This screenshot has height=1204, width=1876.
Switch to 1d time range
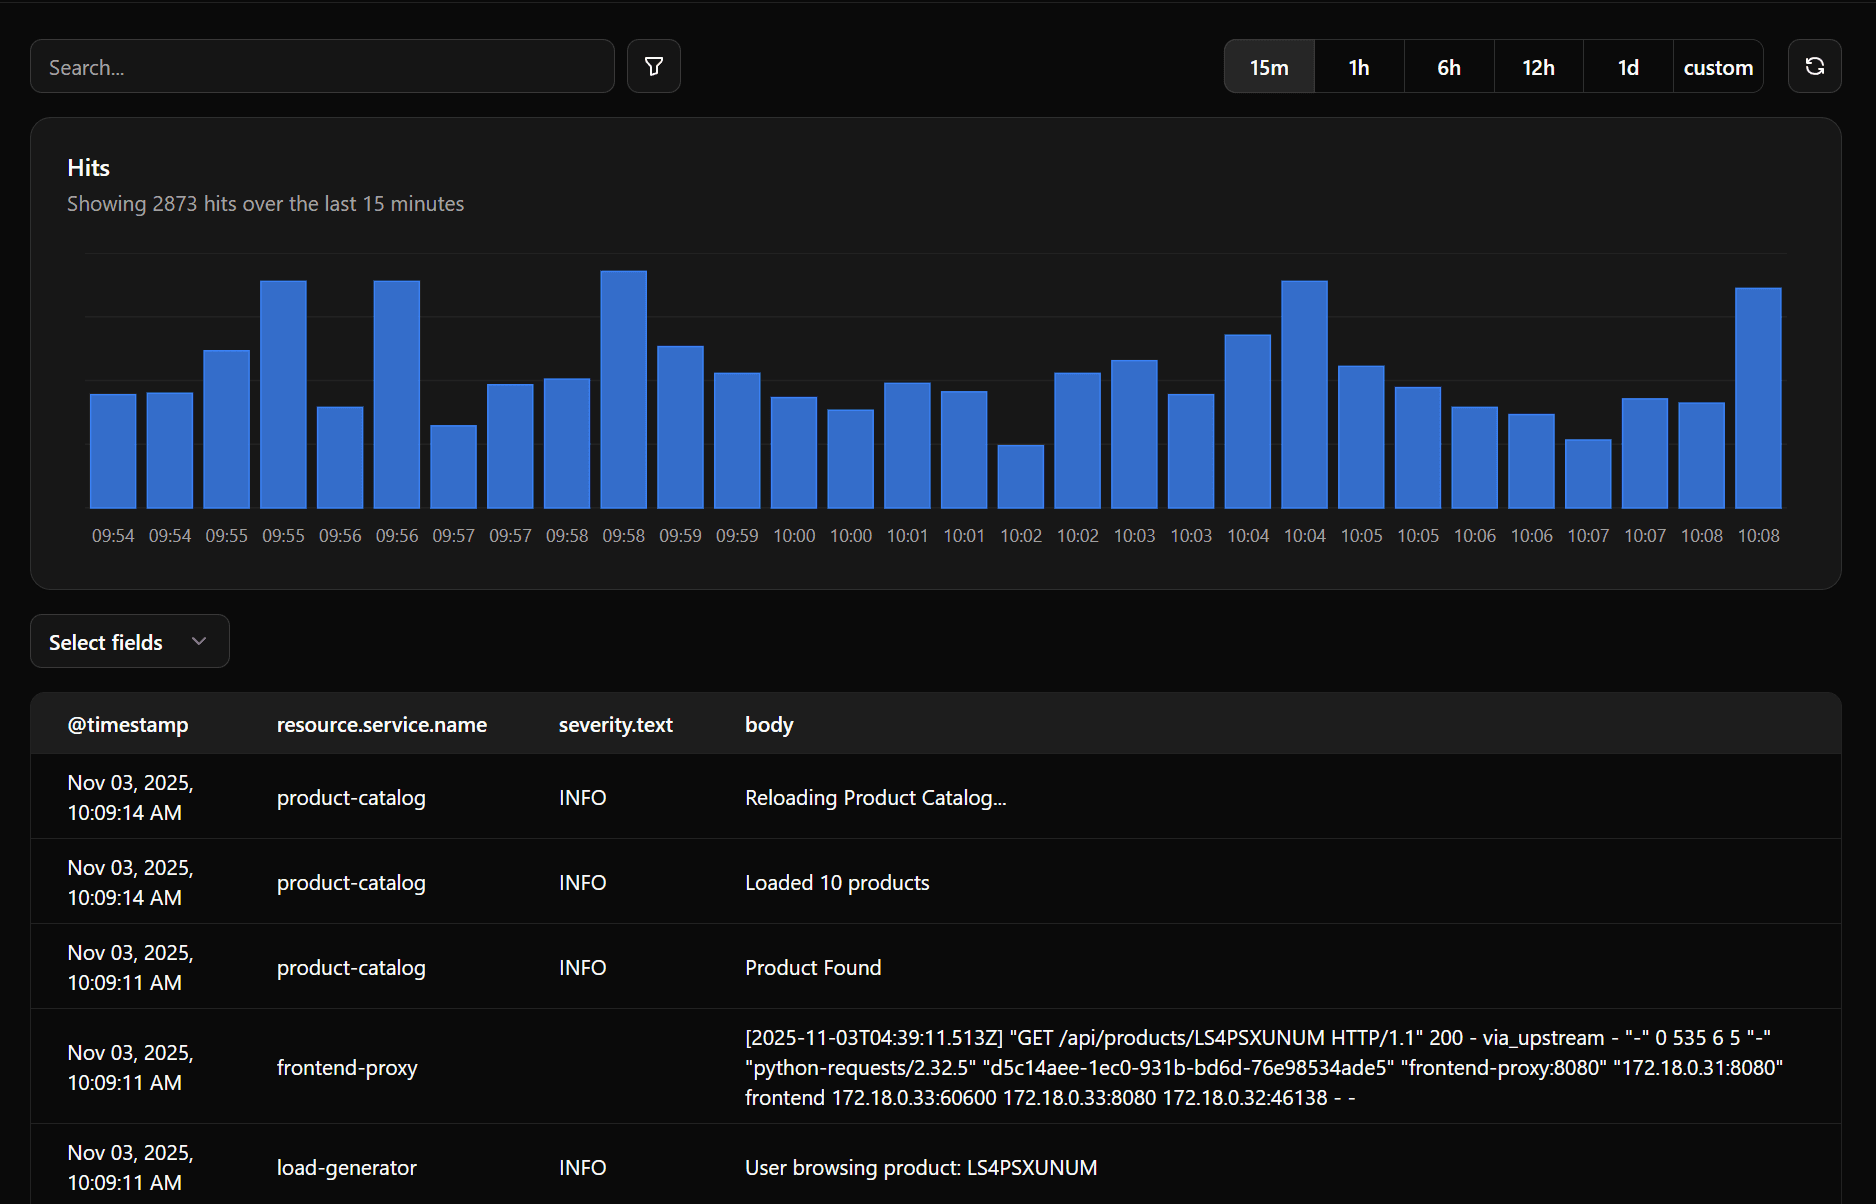coord(1628,67)
